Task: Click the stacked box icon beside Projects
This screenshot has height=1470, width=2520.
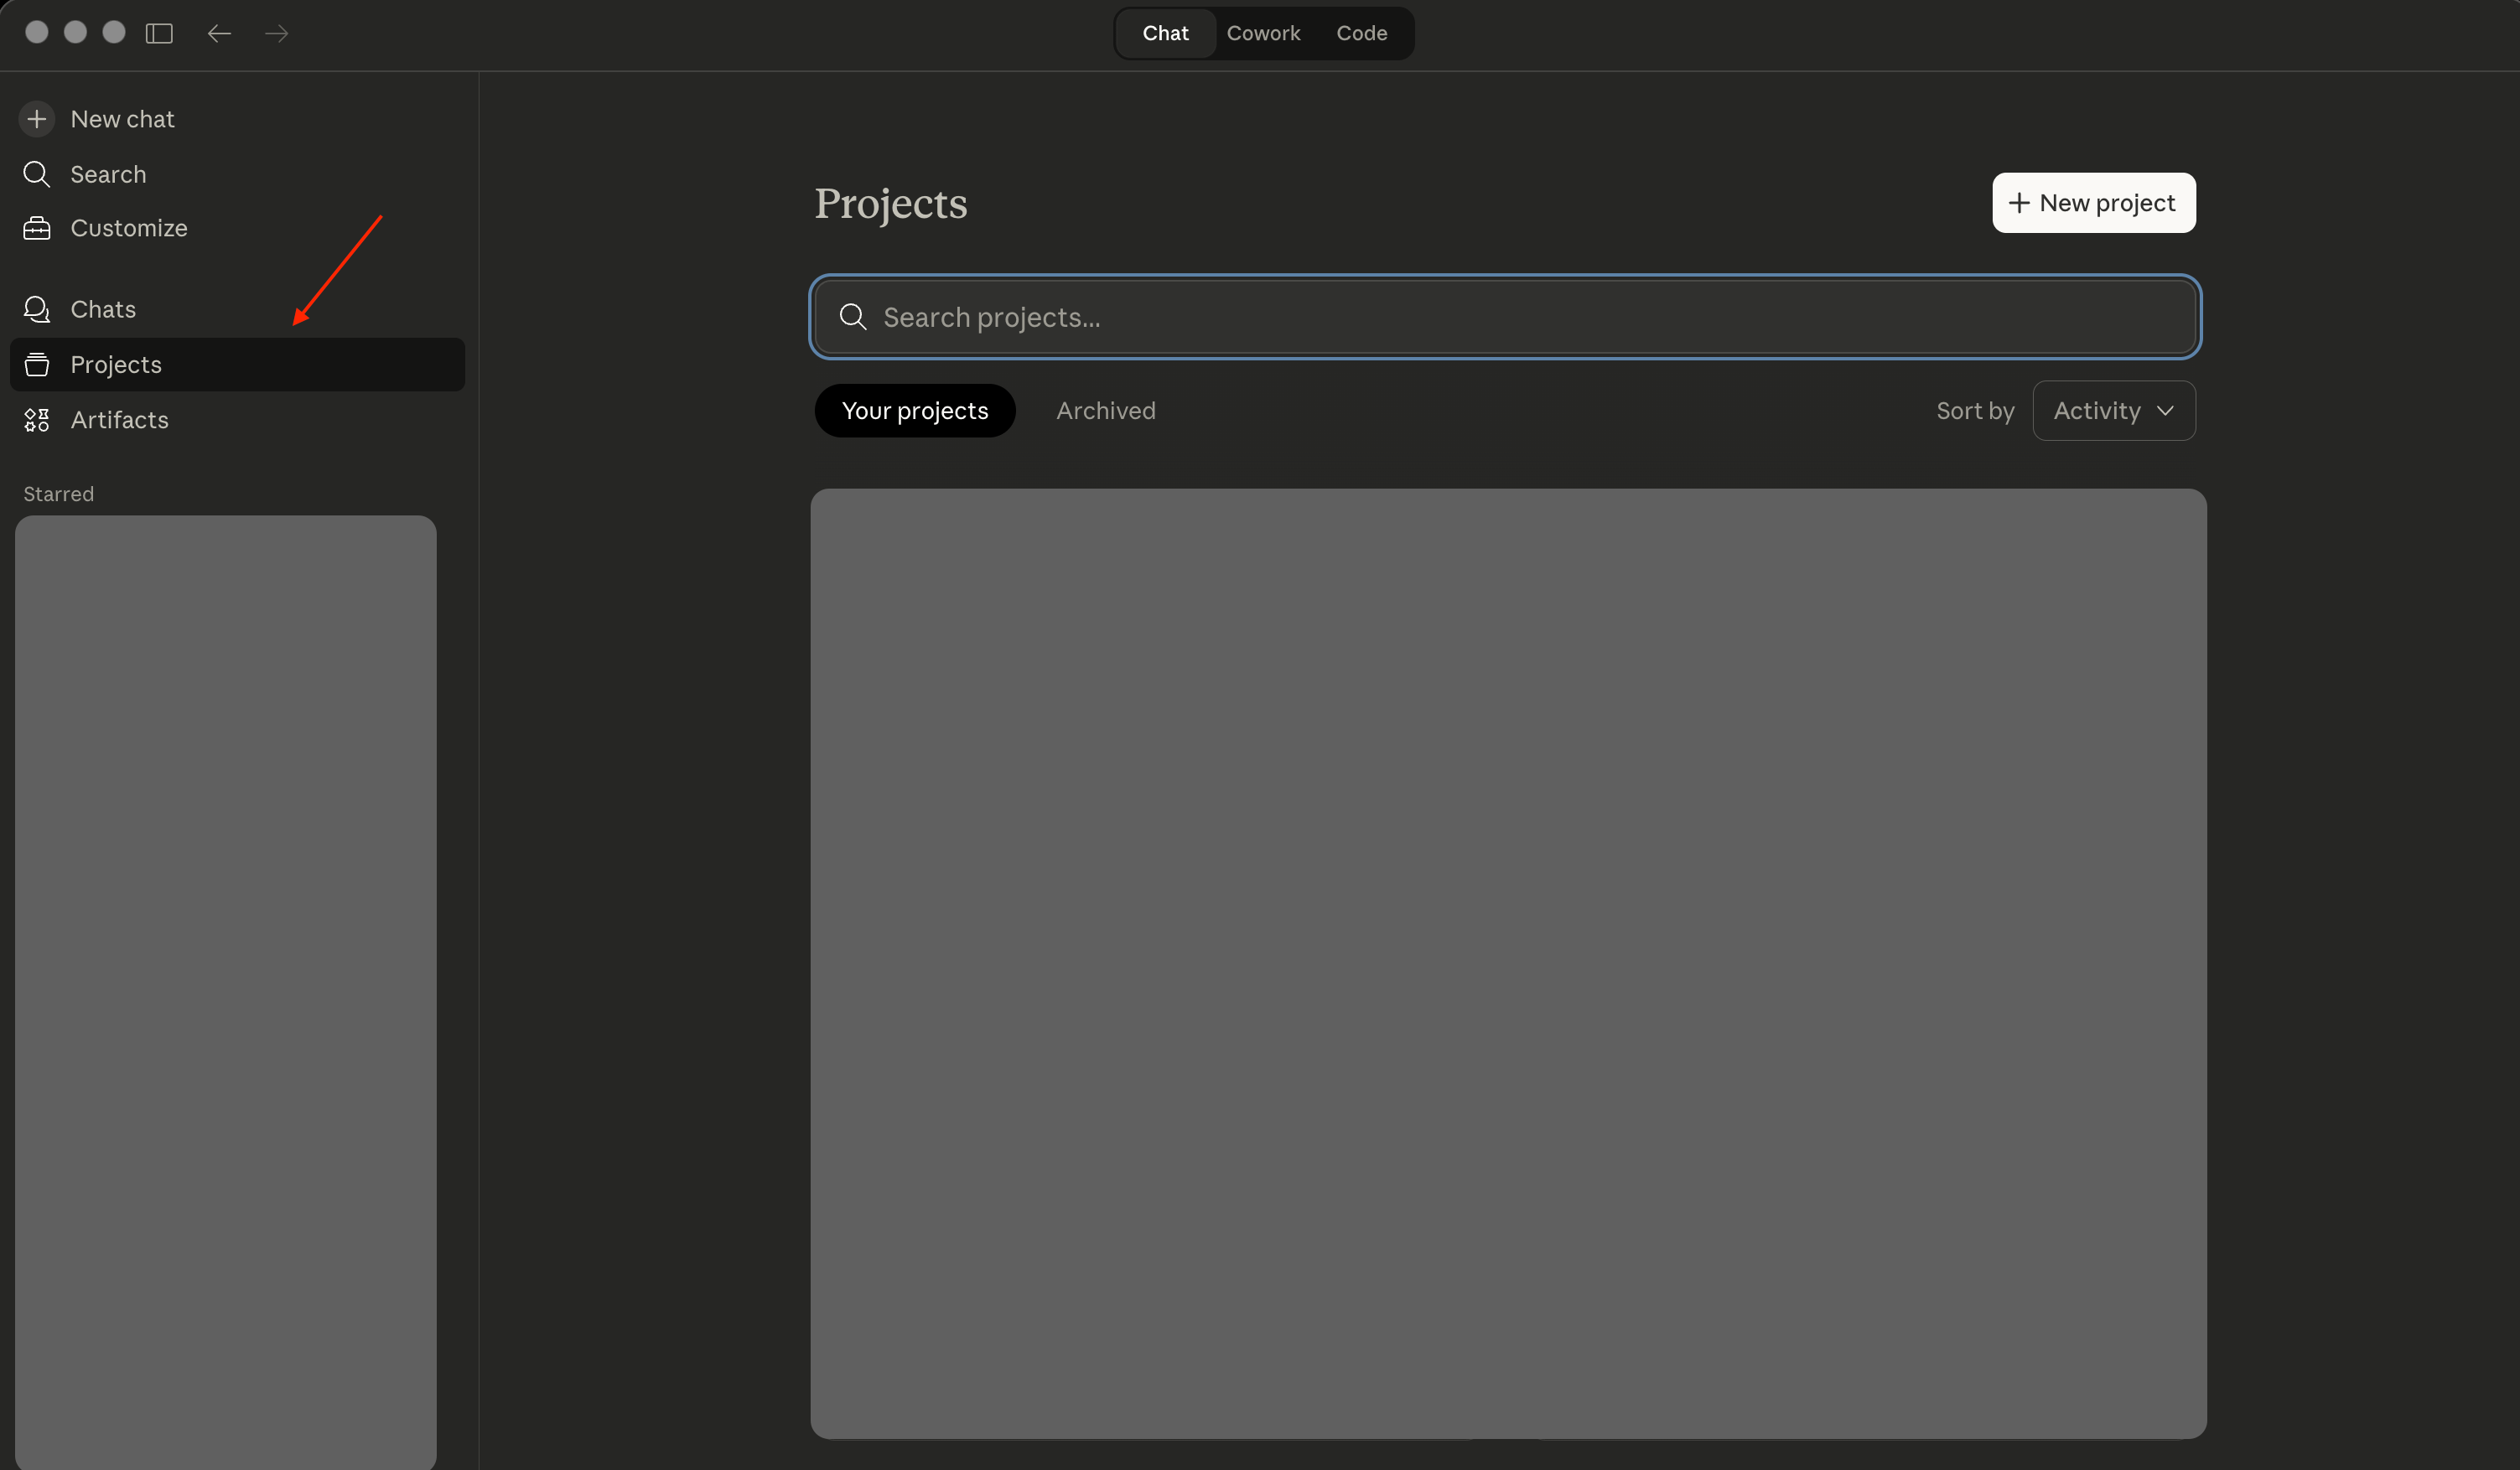Action: click(x=37, y=364)
